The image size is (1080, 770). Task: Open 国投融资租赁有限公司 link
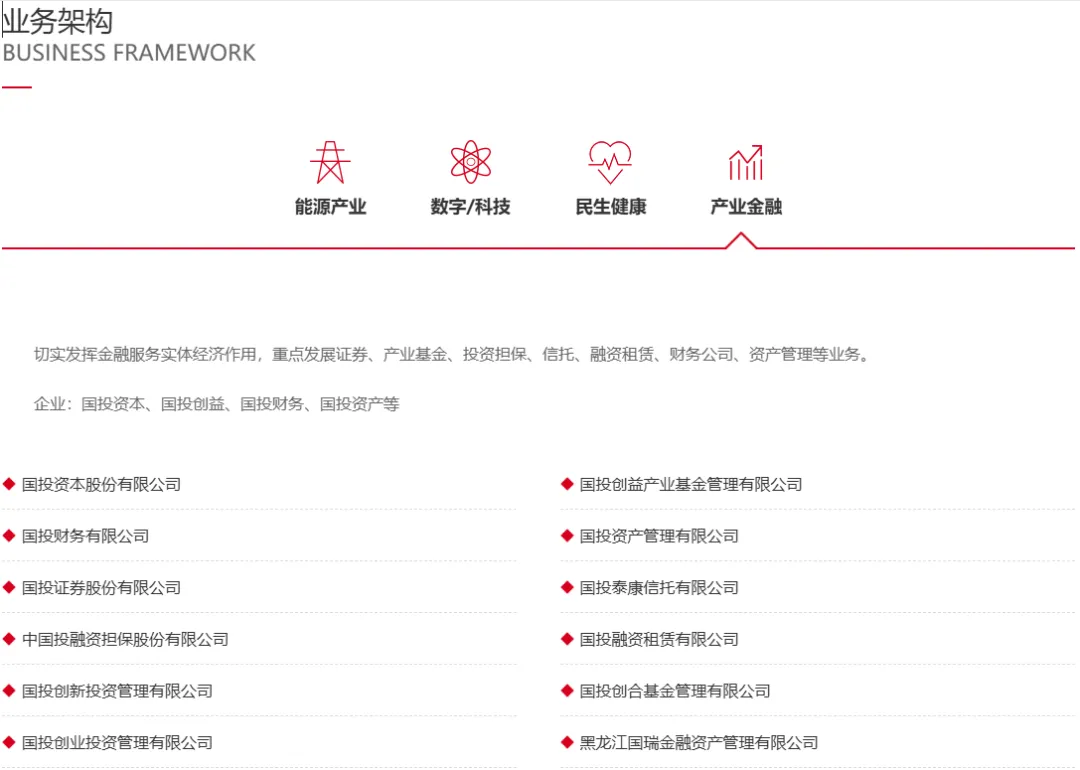(659, 640)
